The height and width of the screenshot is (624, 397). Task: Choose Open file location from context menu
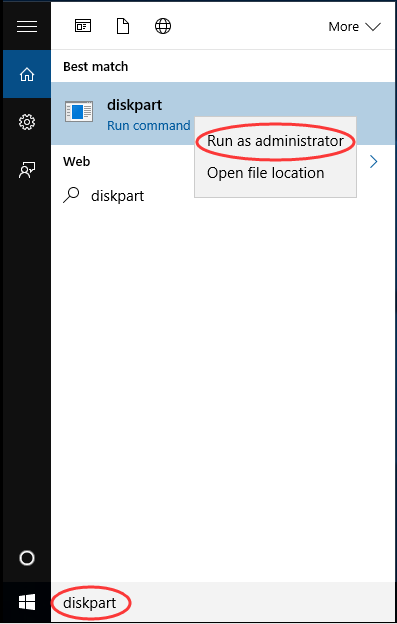coord(265,173)
